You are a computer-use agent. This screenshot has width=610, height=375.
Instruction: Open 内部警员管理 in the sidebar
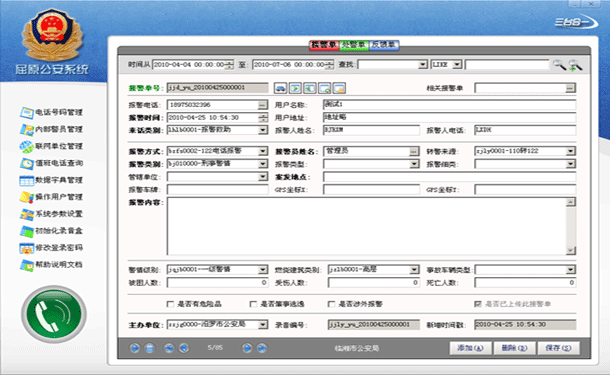(51, 129)
